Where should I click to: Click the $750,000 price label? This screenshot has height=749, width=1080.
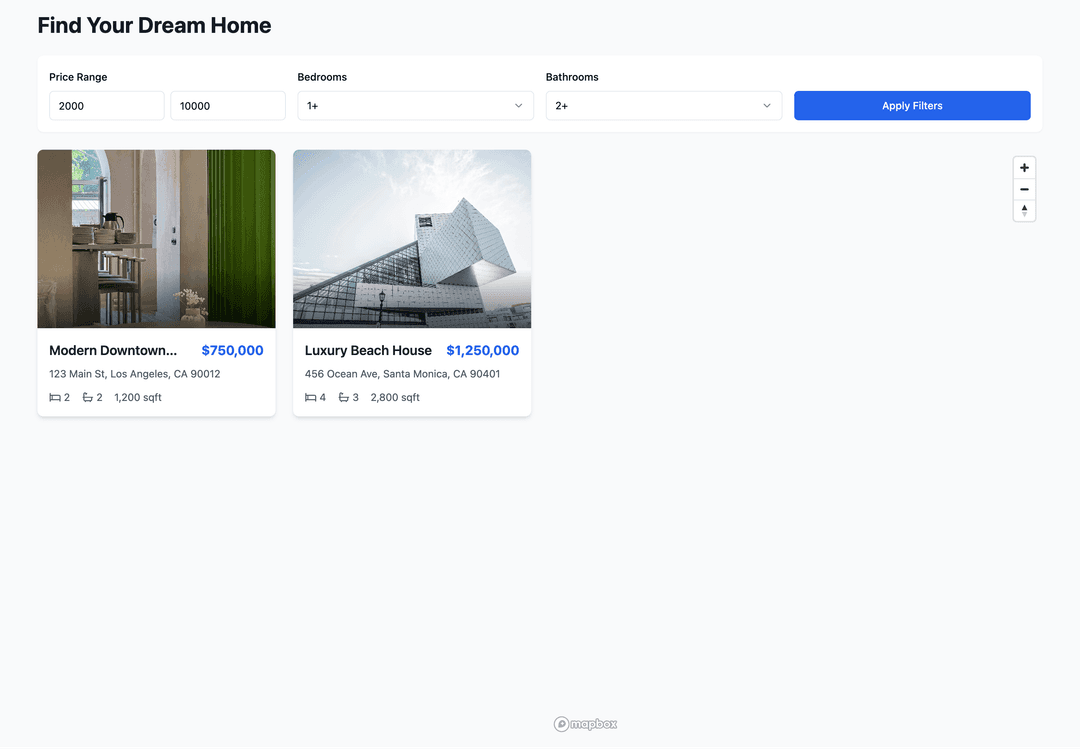pos(232,350)
